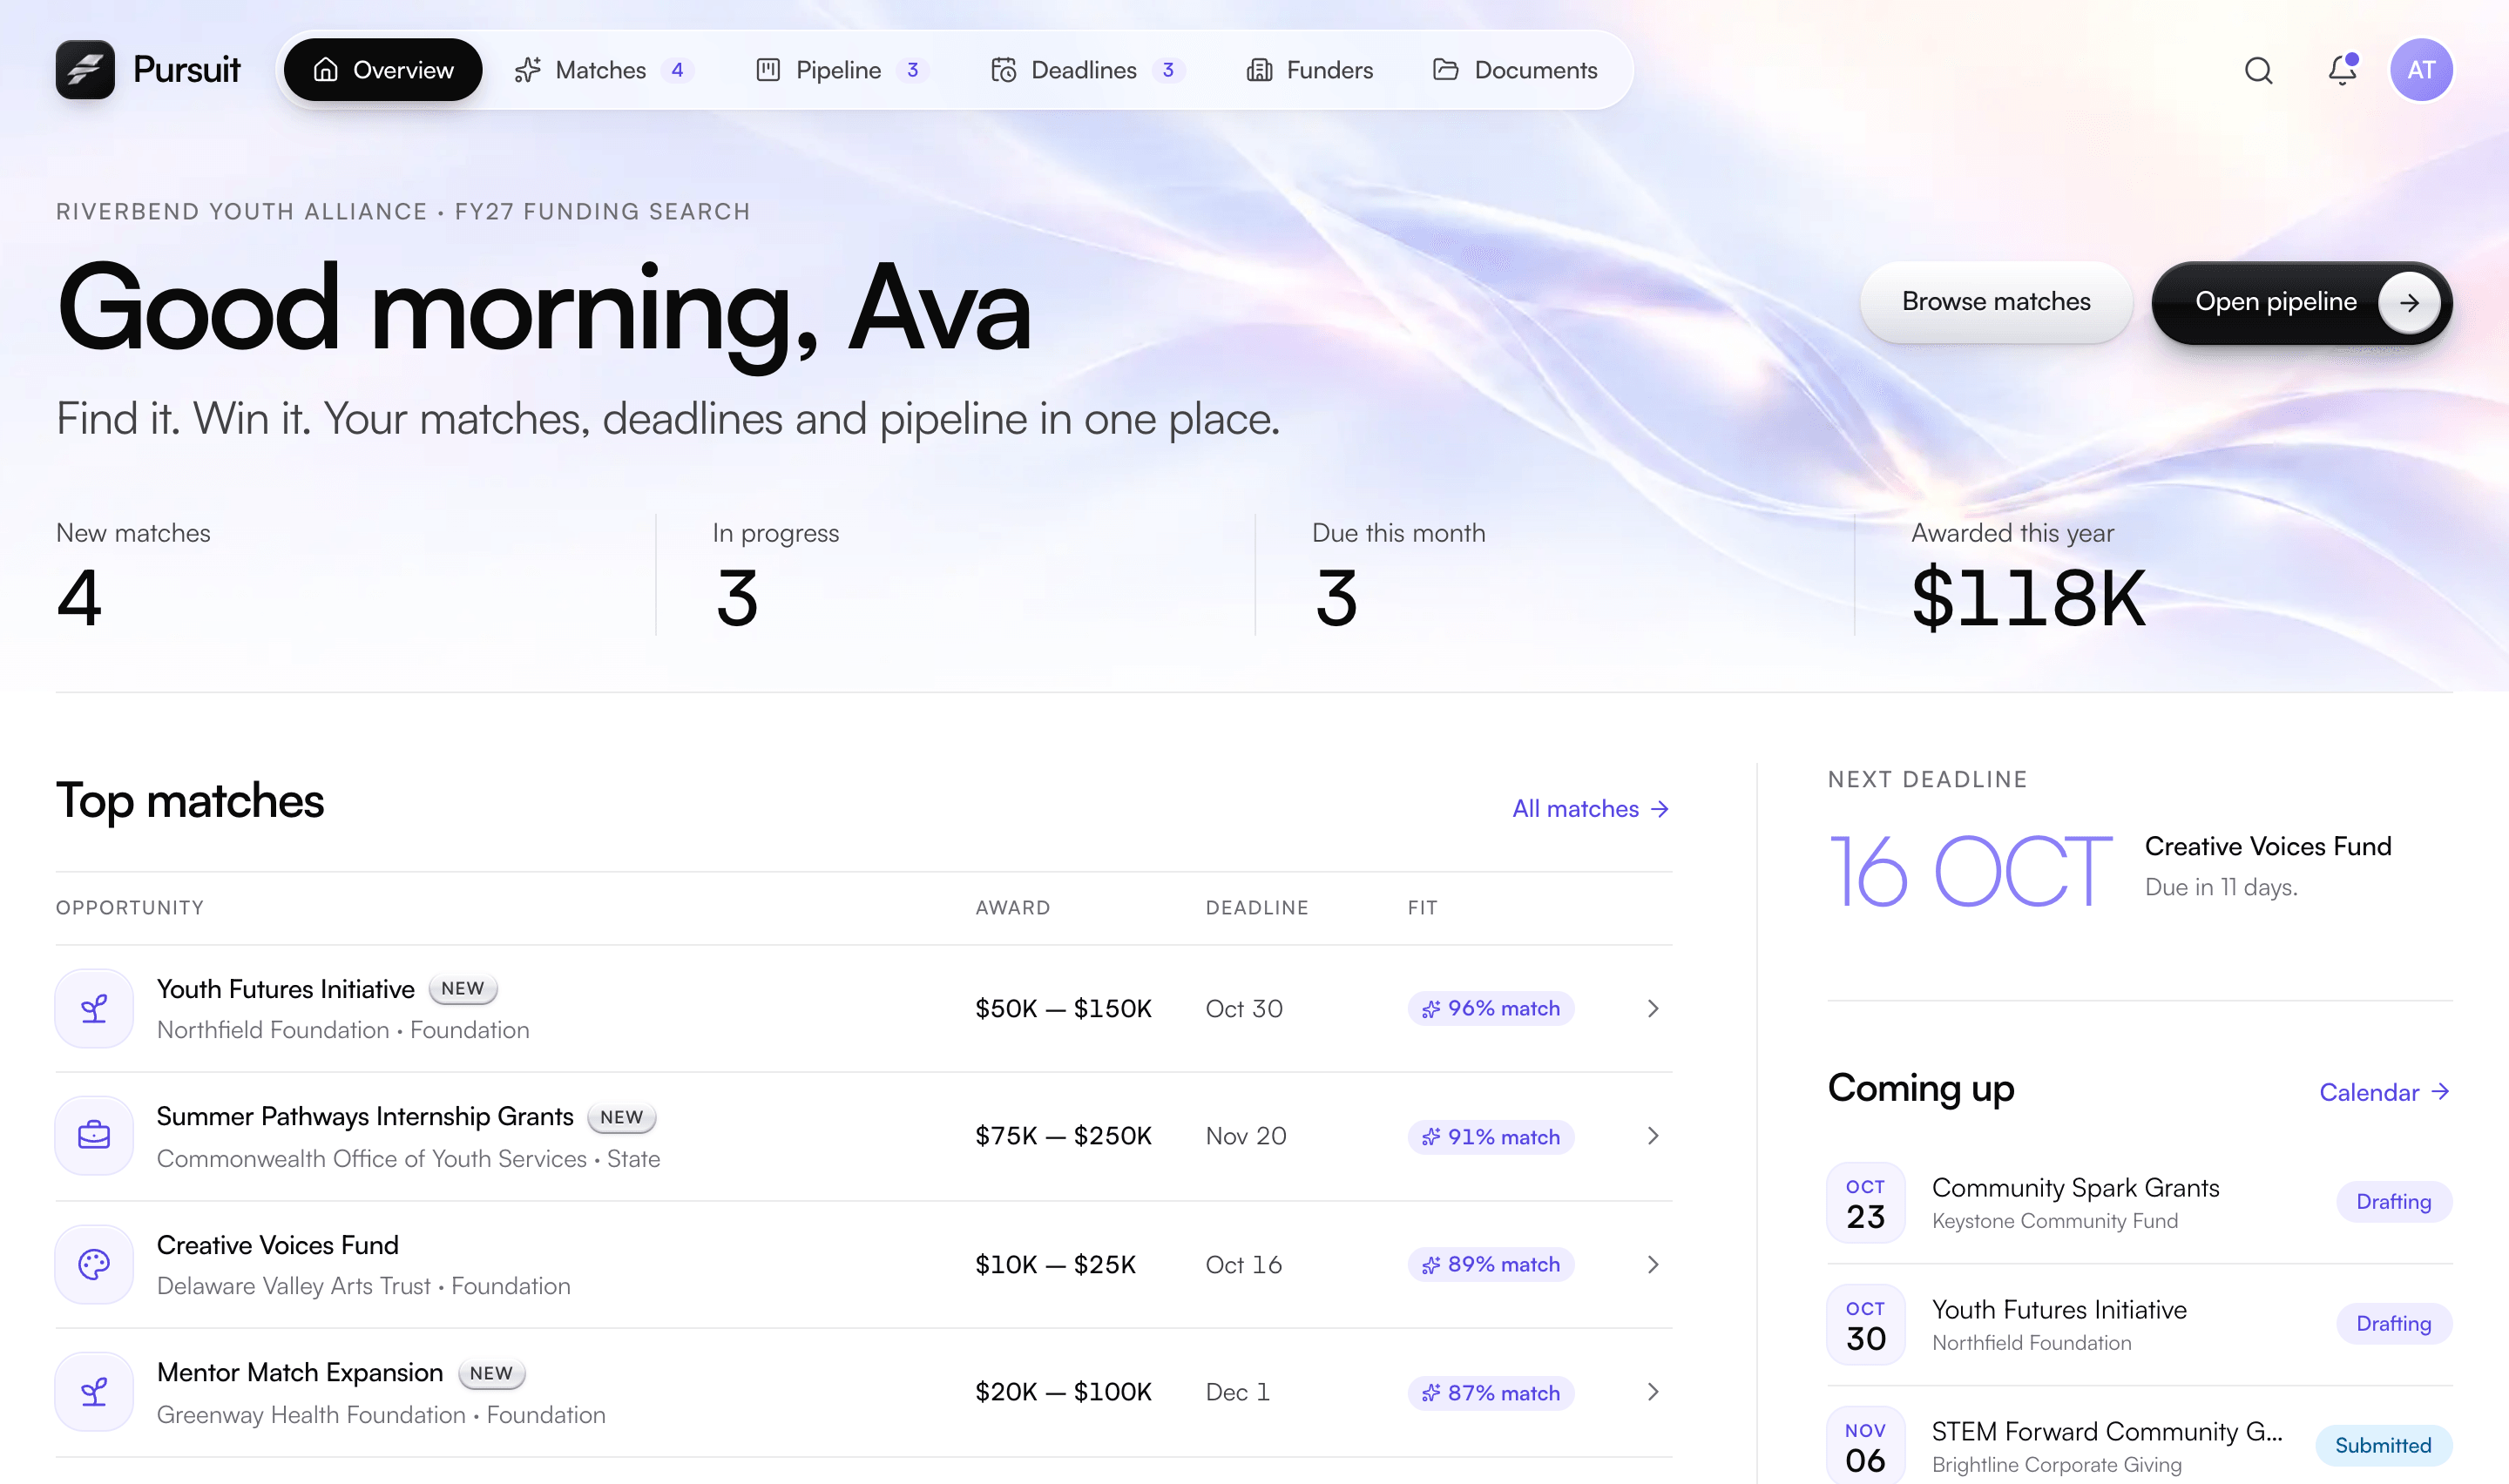The height and width of the screenshot is (1484, 2509).
Task: Click the 87% match badge
Action: point(1491,1393)
